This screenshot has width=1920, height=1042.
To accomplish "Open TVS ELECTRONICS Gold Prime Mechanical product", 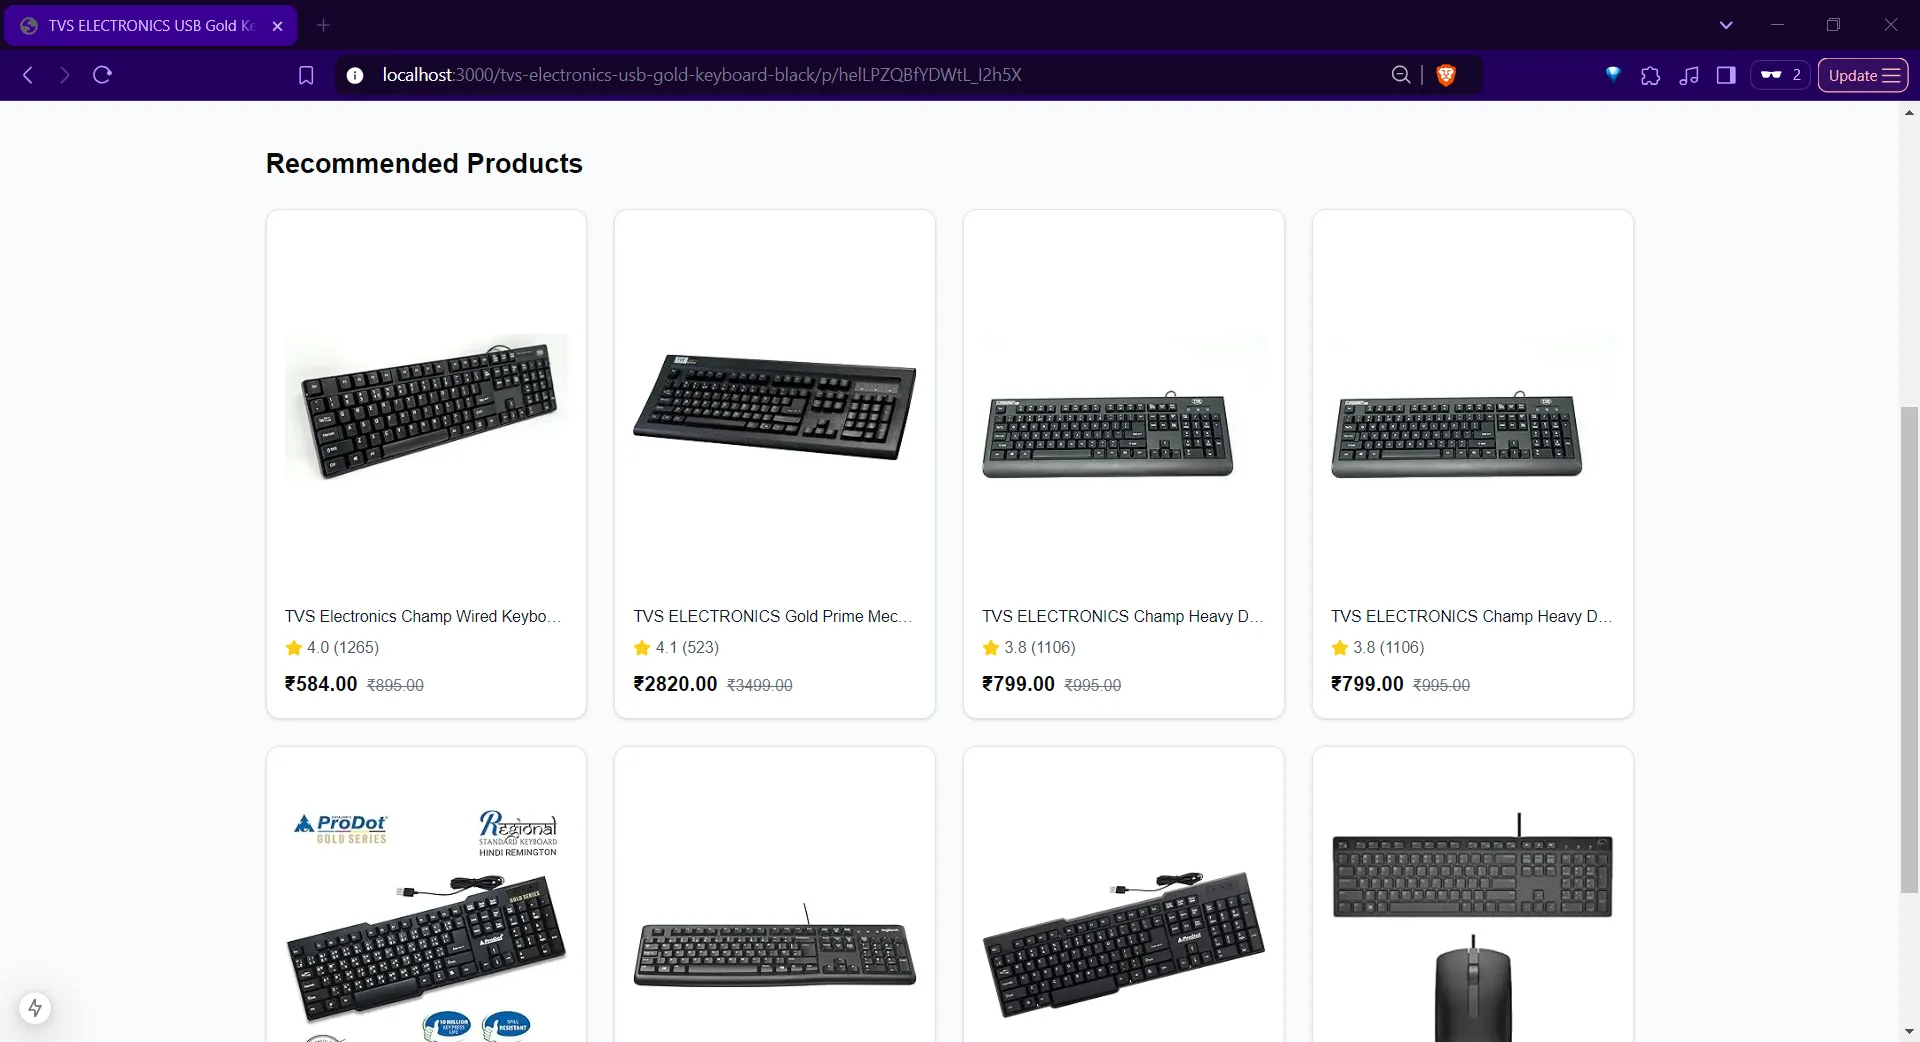I will pos(772,616).
